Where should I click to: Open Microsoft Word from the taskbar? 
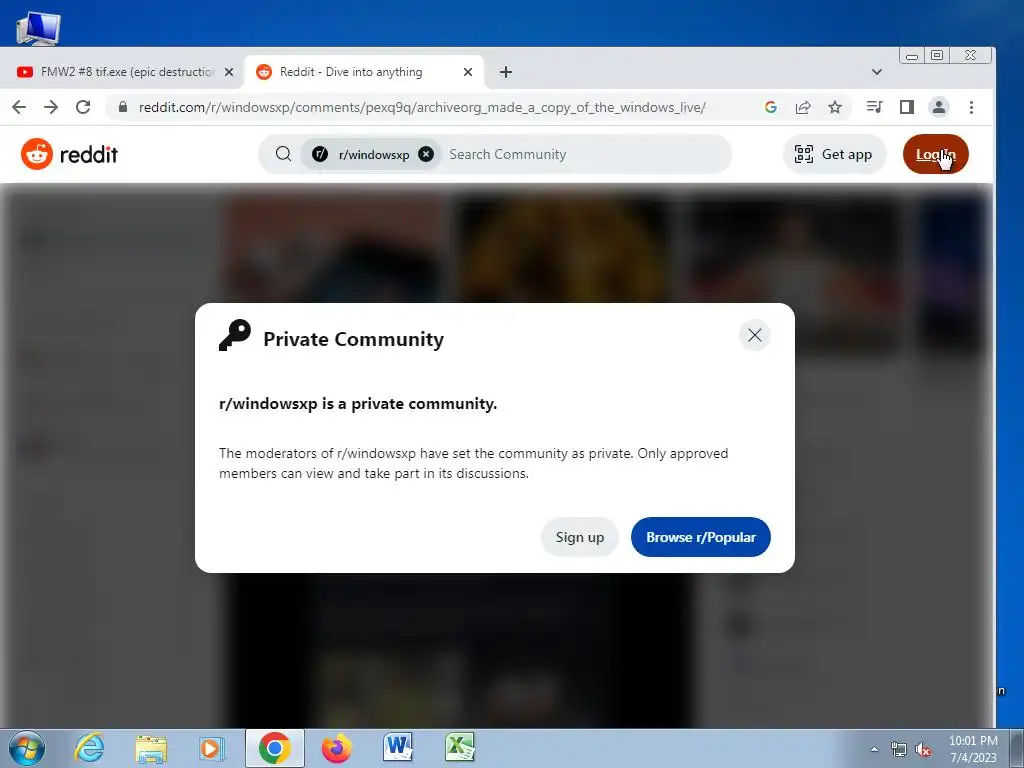tap(398, 748)
